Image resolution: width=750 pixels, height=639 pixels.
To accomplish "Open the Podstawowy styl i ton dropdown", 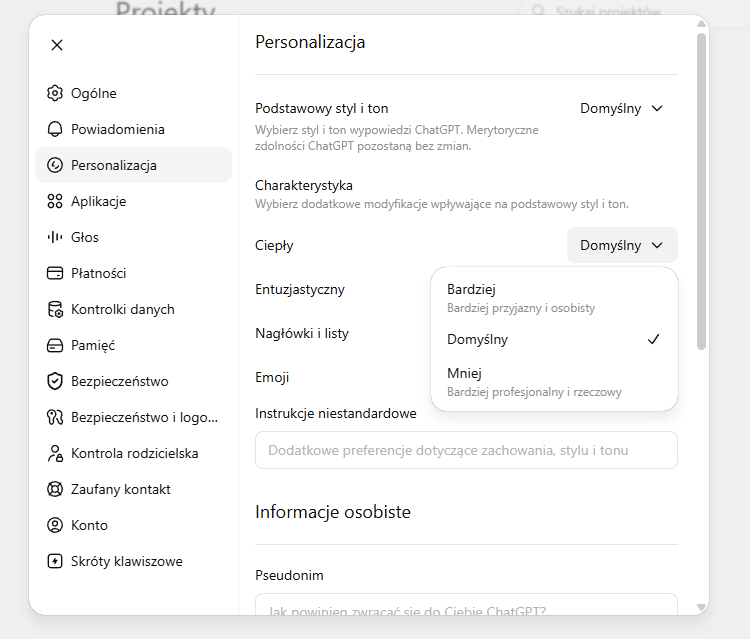I will point(621,109).
